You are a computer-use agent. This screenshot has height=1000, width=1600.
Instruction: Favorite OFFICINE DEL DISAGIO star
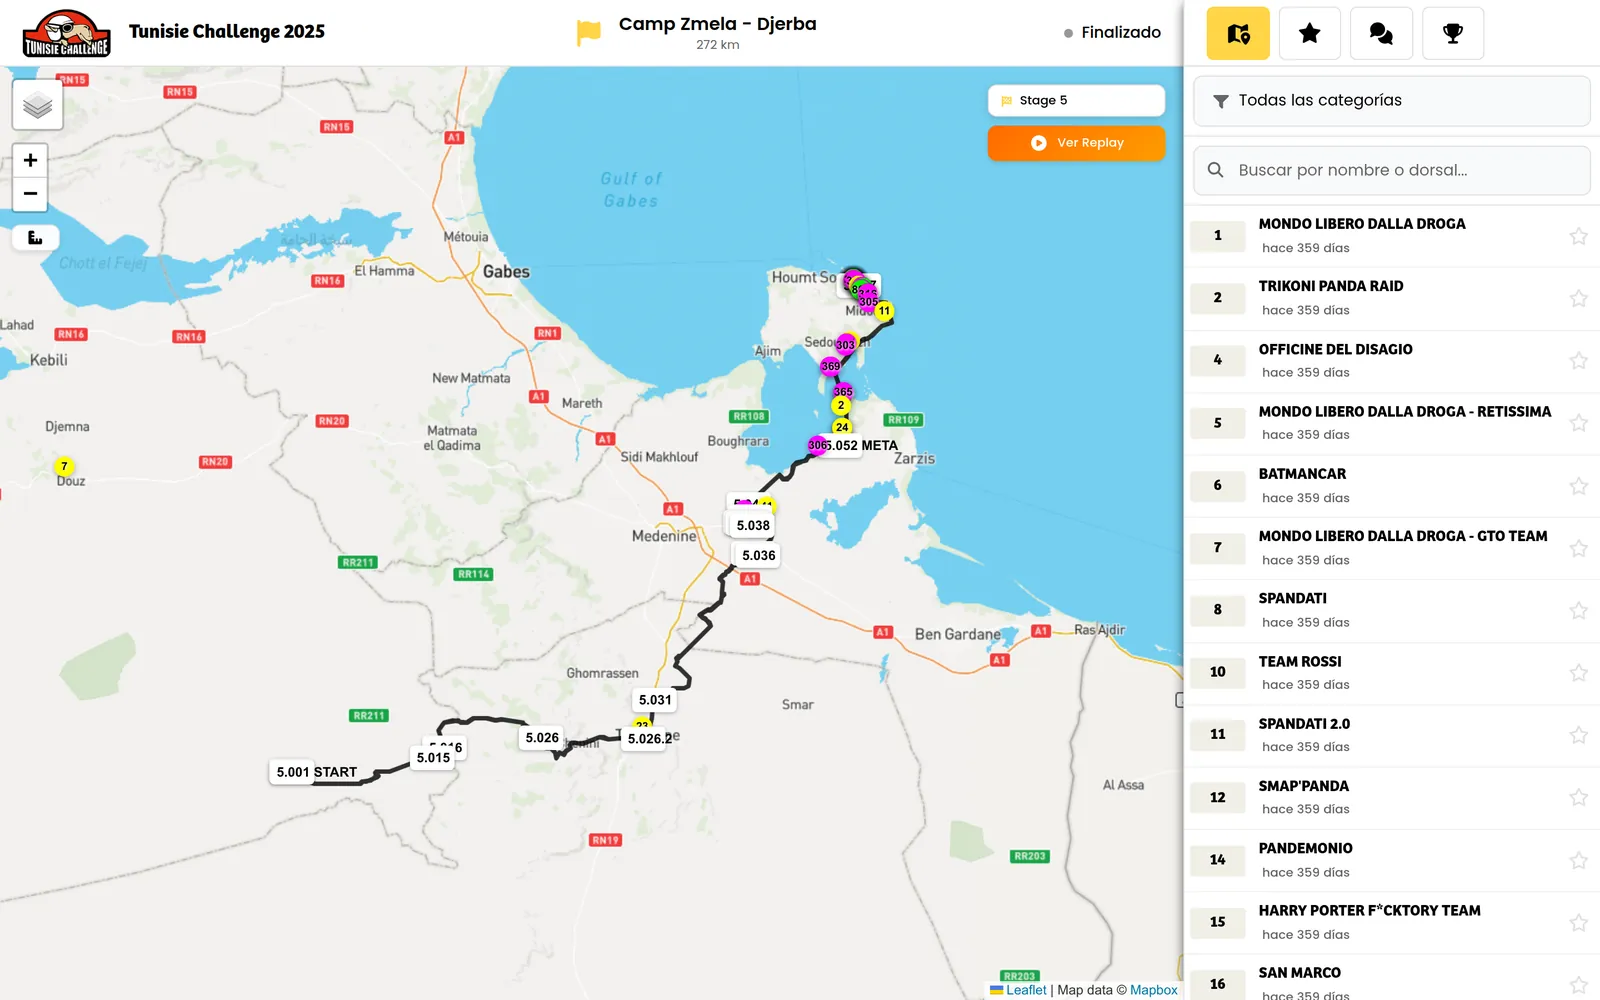1578,360
